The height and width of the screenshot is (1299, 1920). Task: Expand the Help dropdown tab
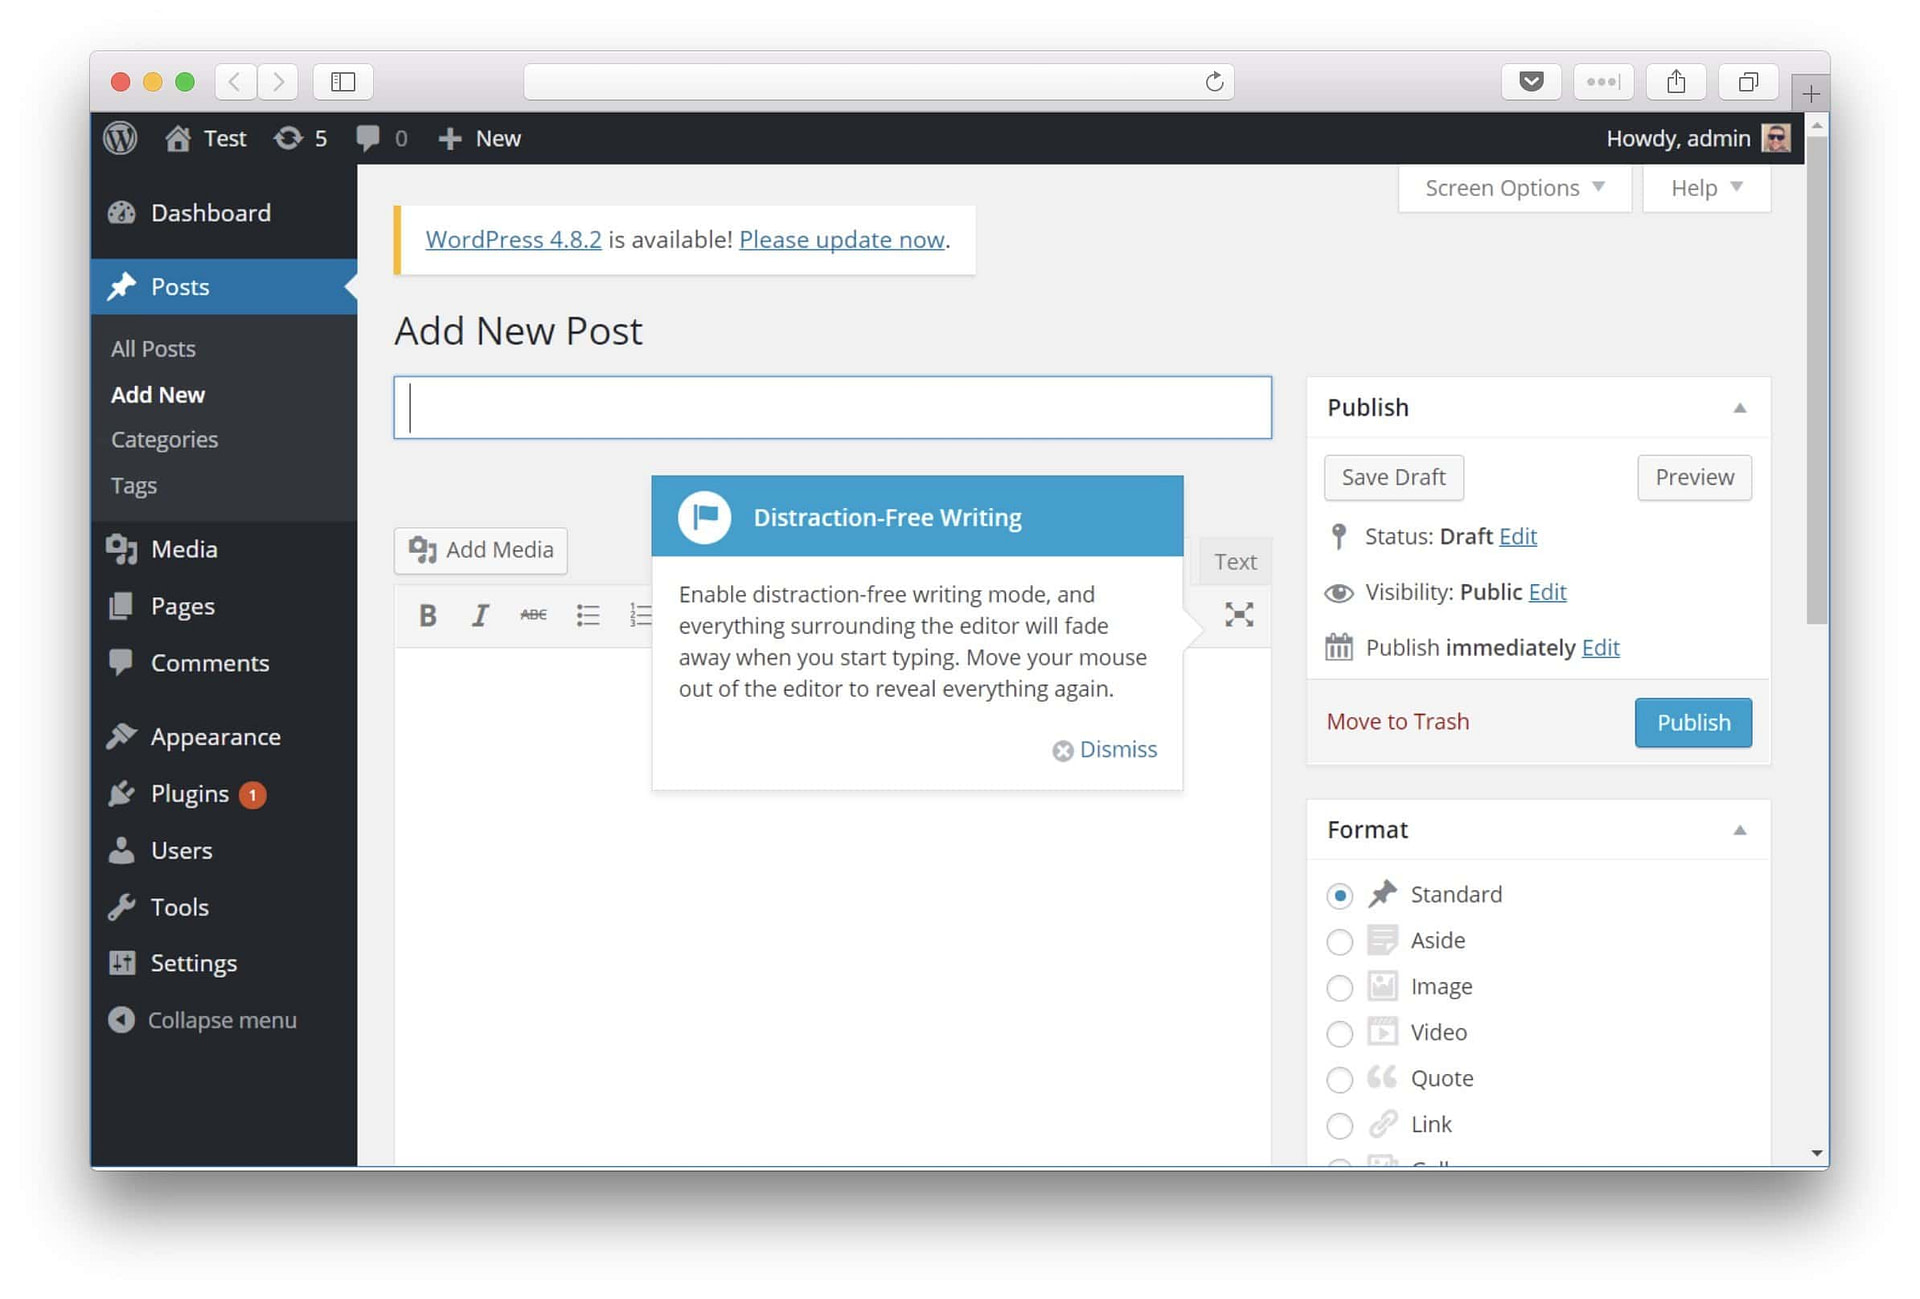(1706, 188)
